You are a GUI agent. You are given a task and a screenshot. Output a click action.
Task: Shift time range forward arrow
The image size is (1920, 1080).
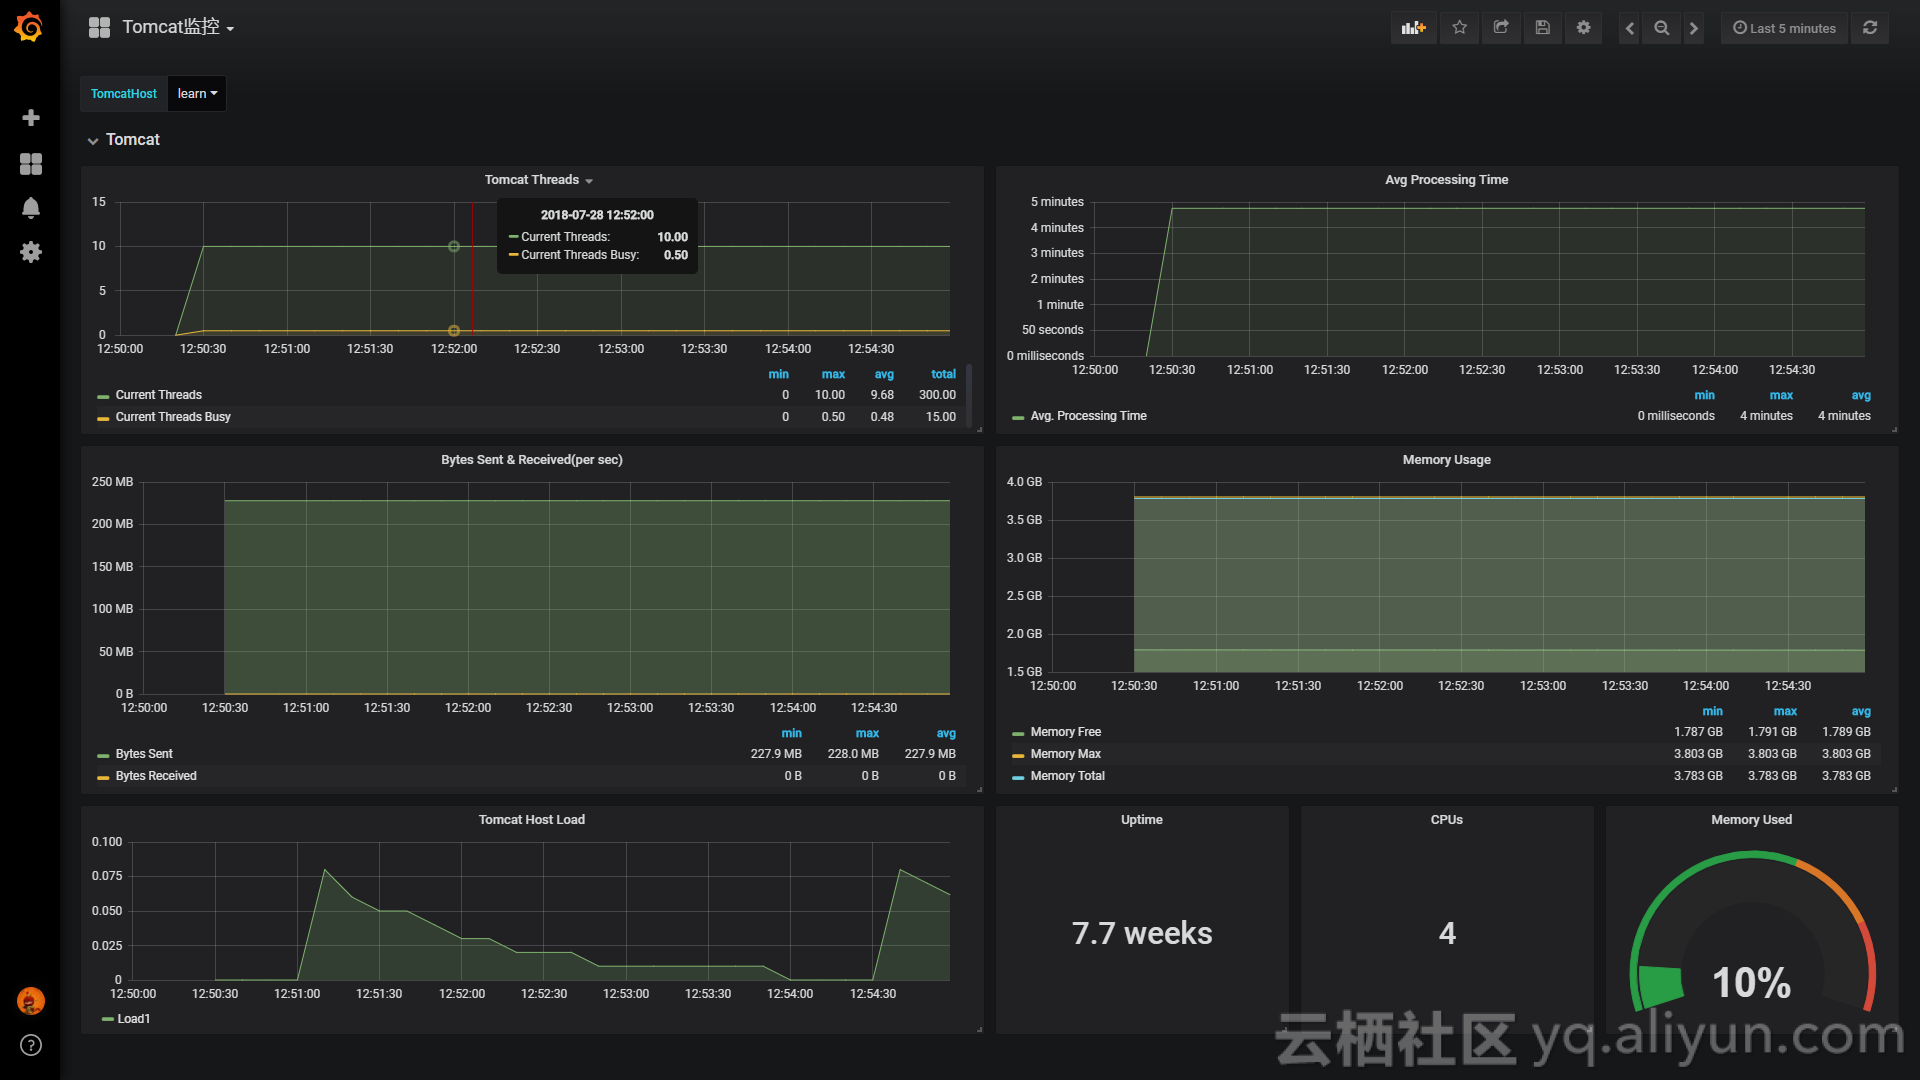(1694, 28)
